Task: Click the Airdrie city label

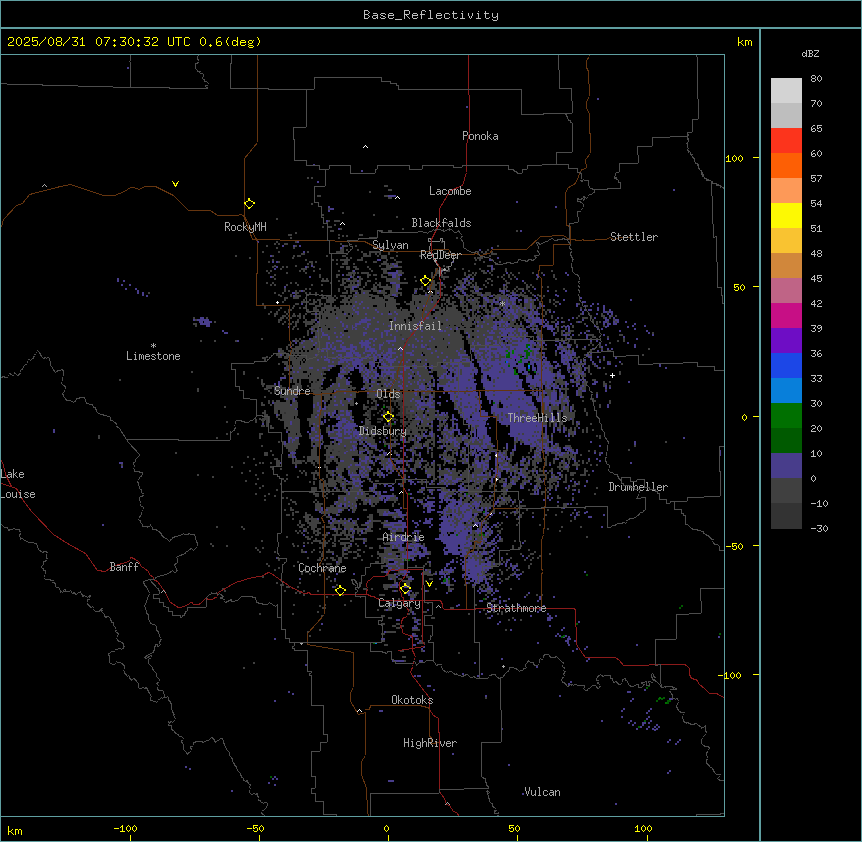Action: pos(404,537)
